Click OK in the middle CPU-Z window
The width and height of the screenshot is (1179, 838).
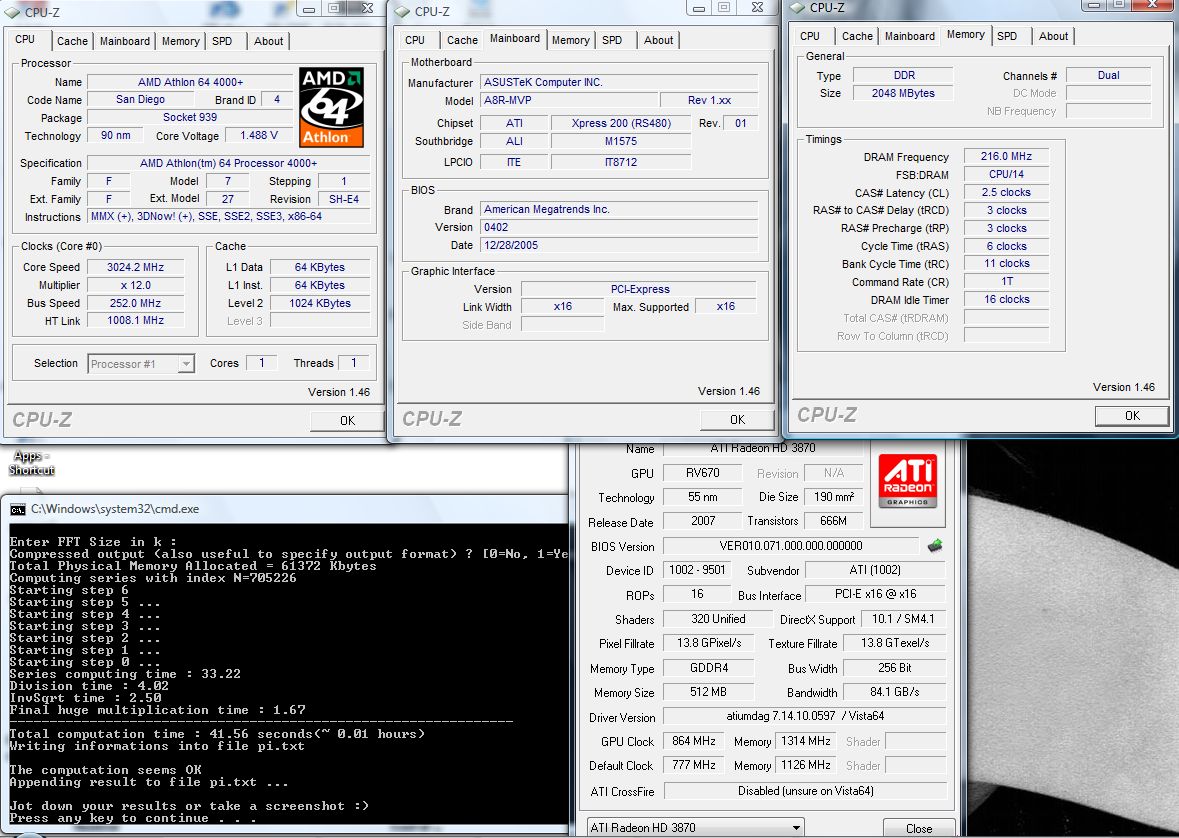(737, 420)
